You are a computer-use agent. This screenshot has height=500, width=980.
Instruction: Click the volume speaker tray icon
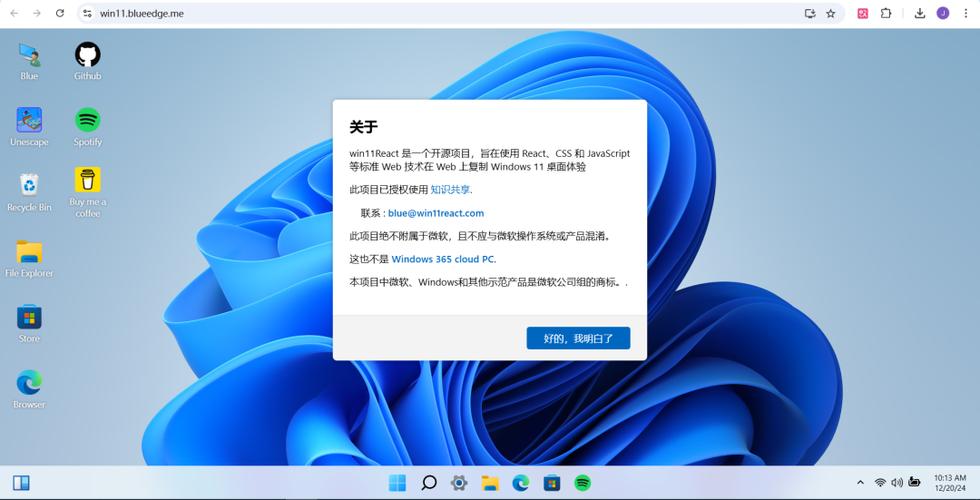pyautogui.click(x=897, y=482)
